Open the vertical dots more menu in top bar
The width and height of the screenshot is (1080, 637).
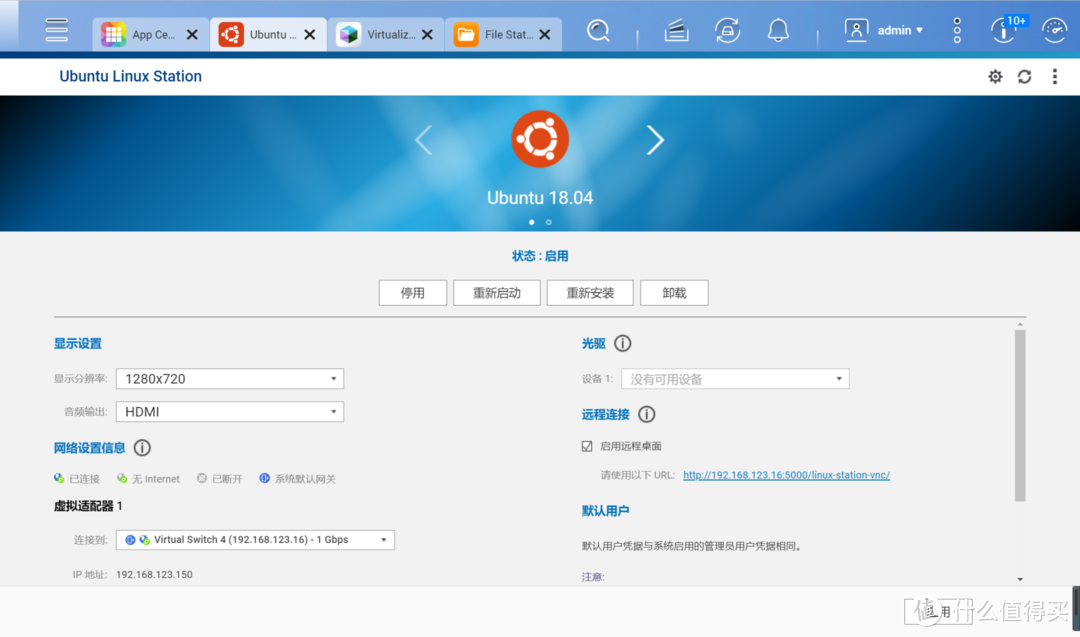957,30
